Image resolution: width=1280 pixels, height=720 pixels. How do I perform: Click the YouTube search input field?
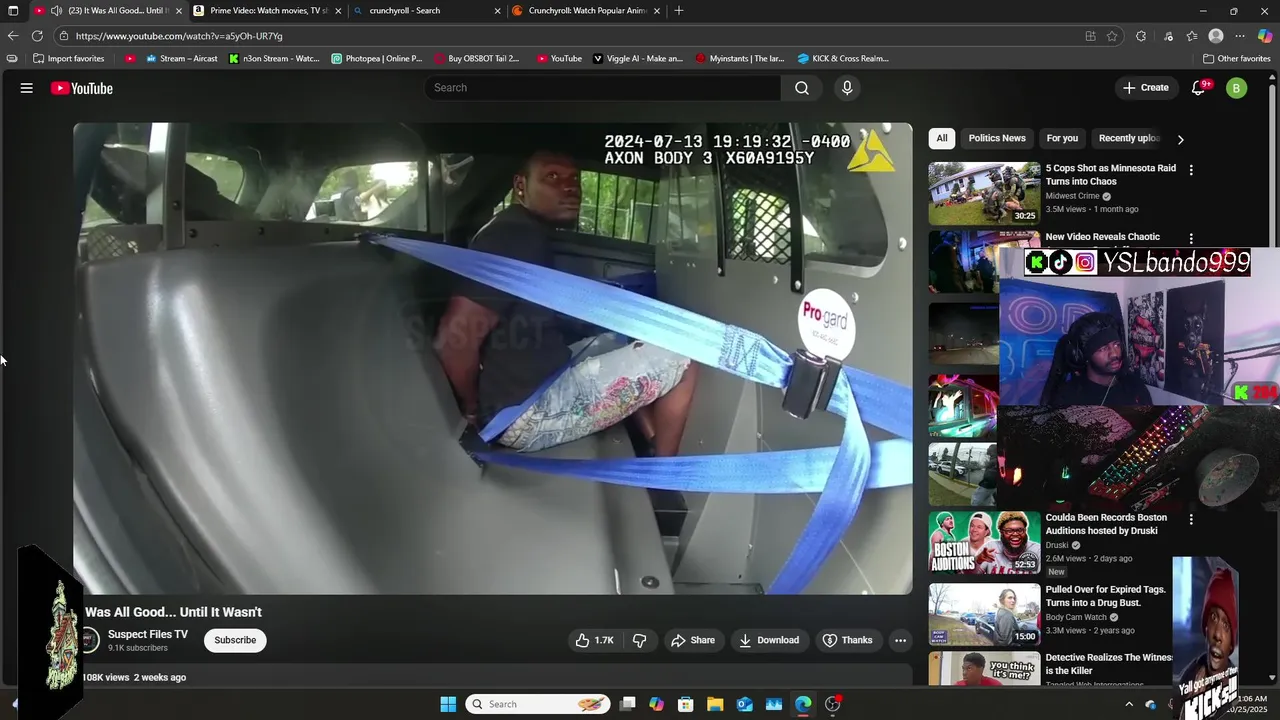(x=603, y=88)
